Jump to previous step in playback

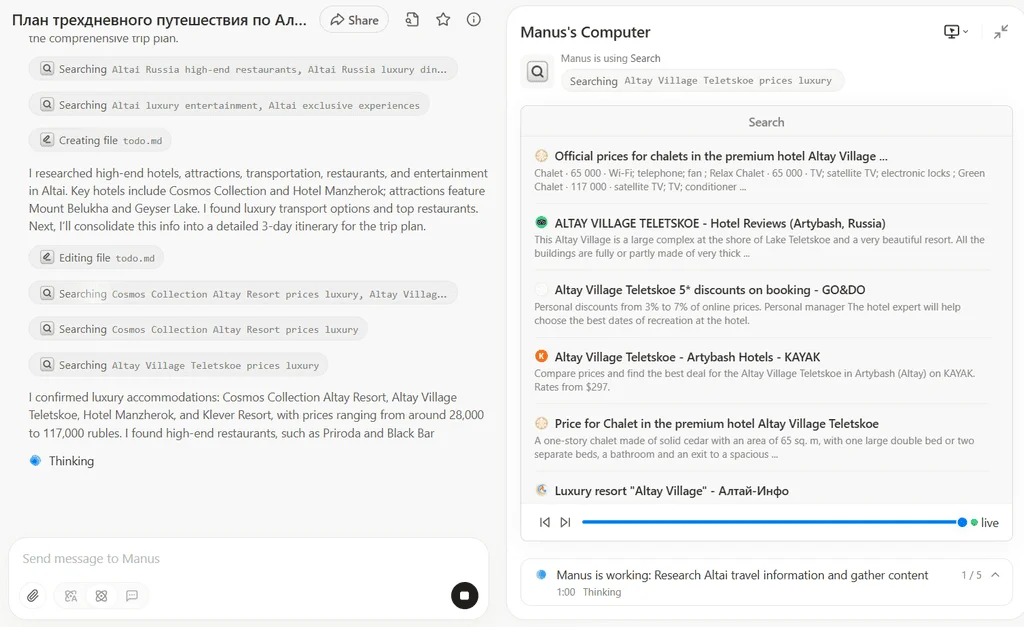[x=545, y=522]
